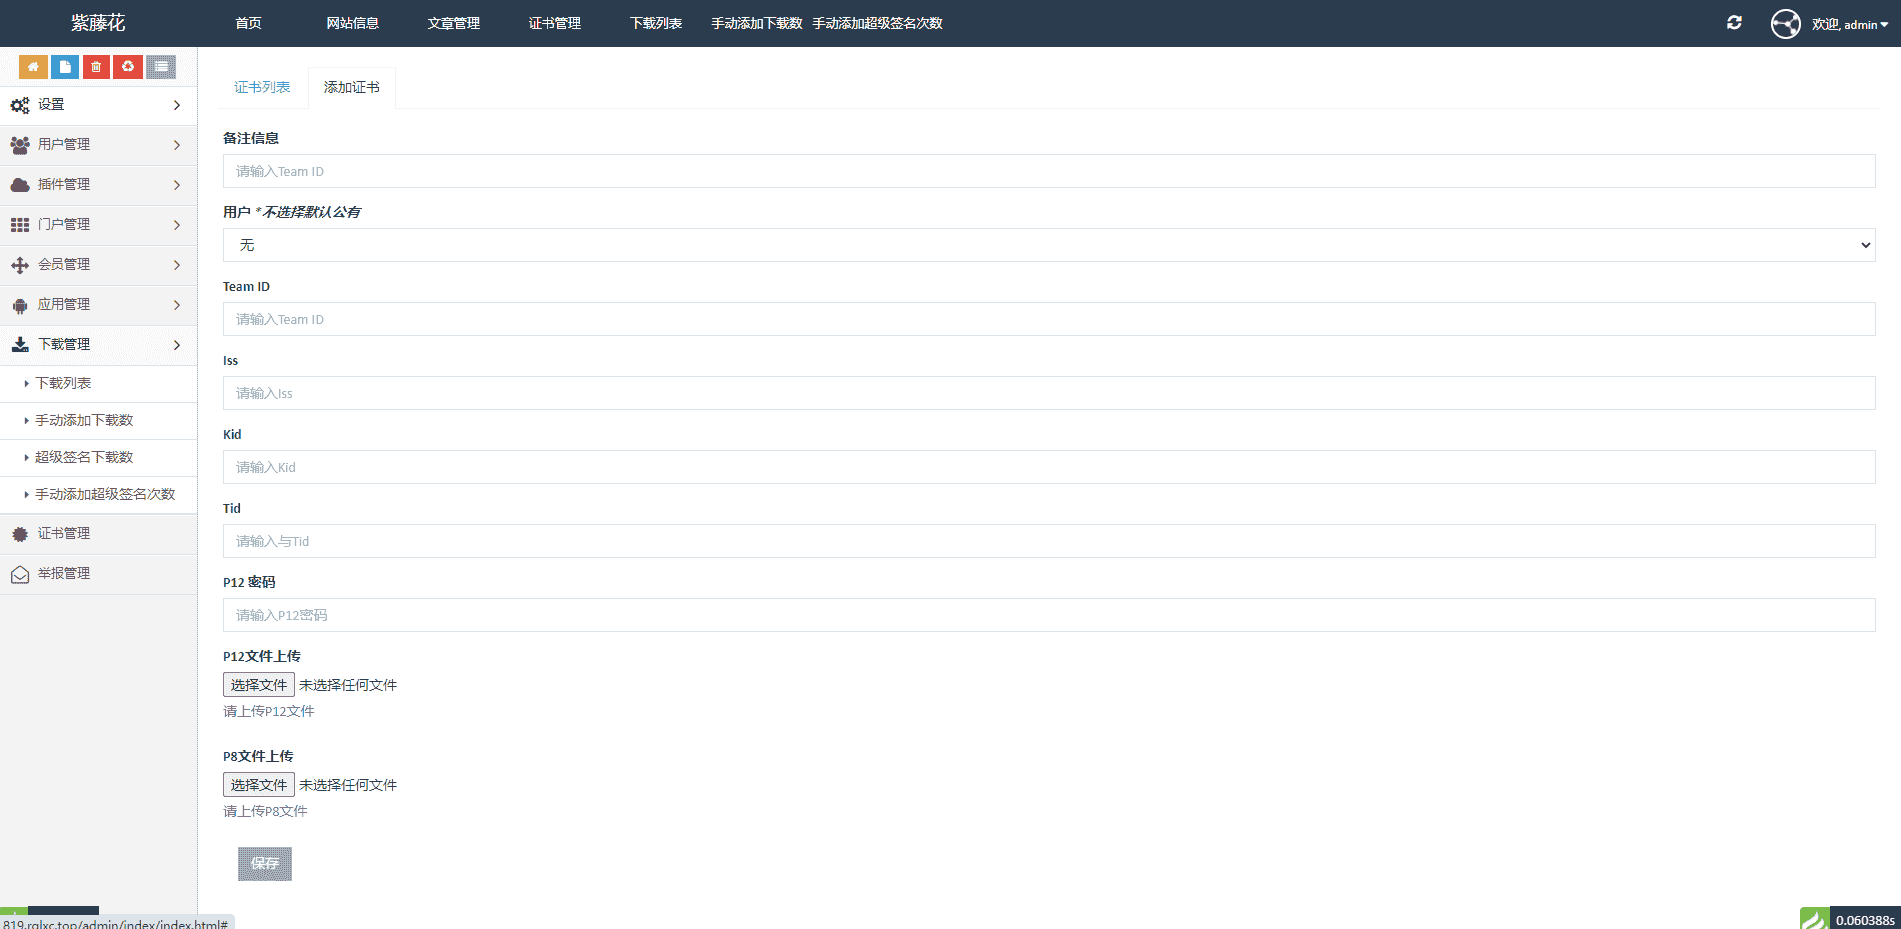
Task: Open 文章管理 in the top navigation
Action: (x=454, y=23)
